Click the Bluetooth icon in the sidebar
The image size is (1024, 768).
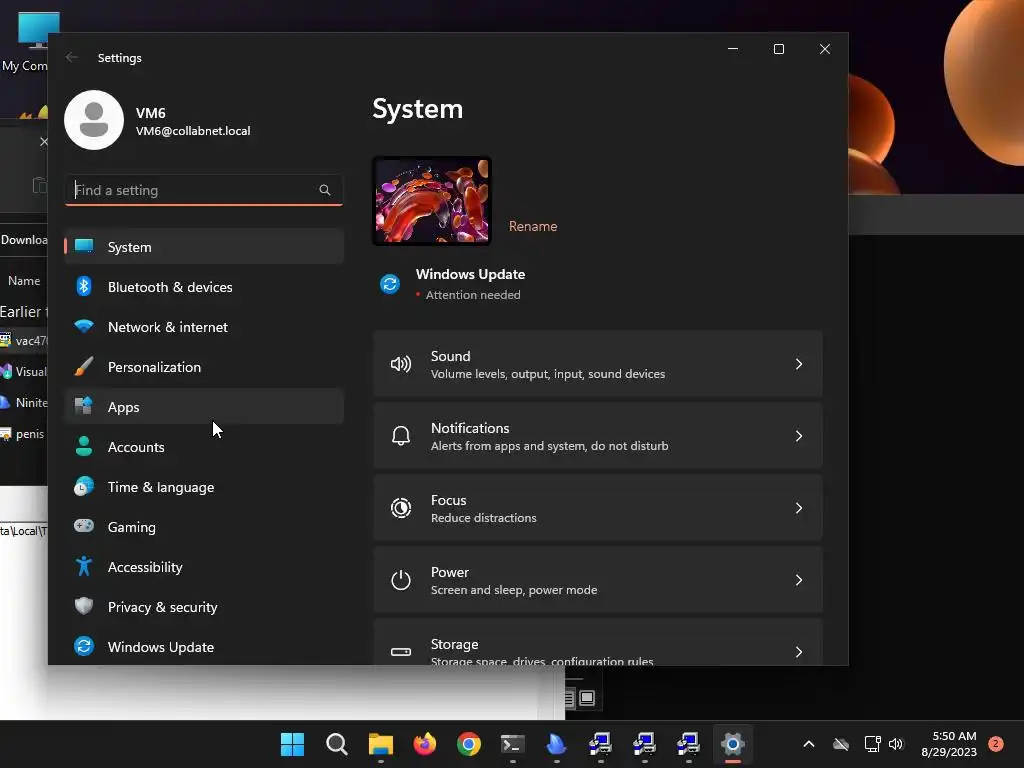[84, 286]
